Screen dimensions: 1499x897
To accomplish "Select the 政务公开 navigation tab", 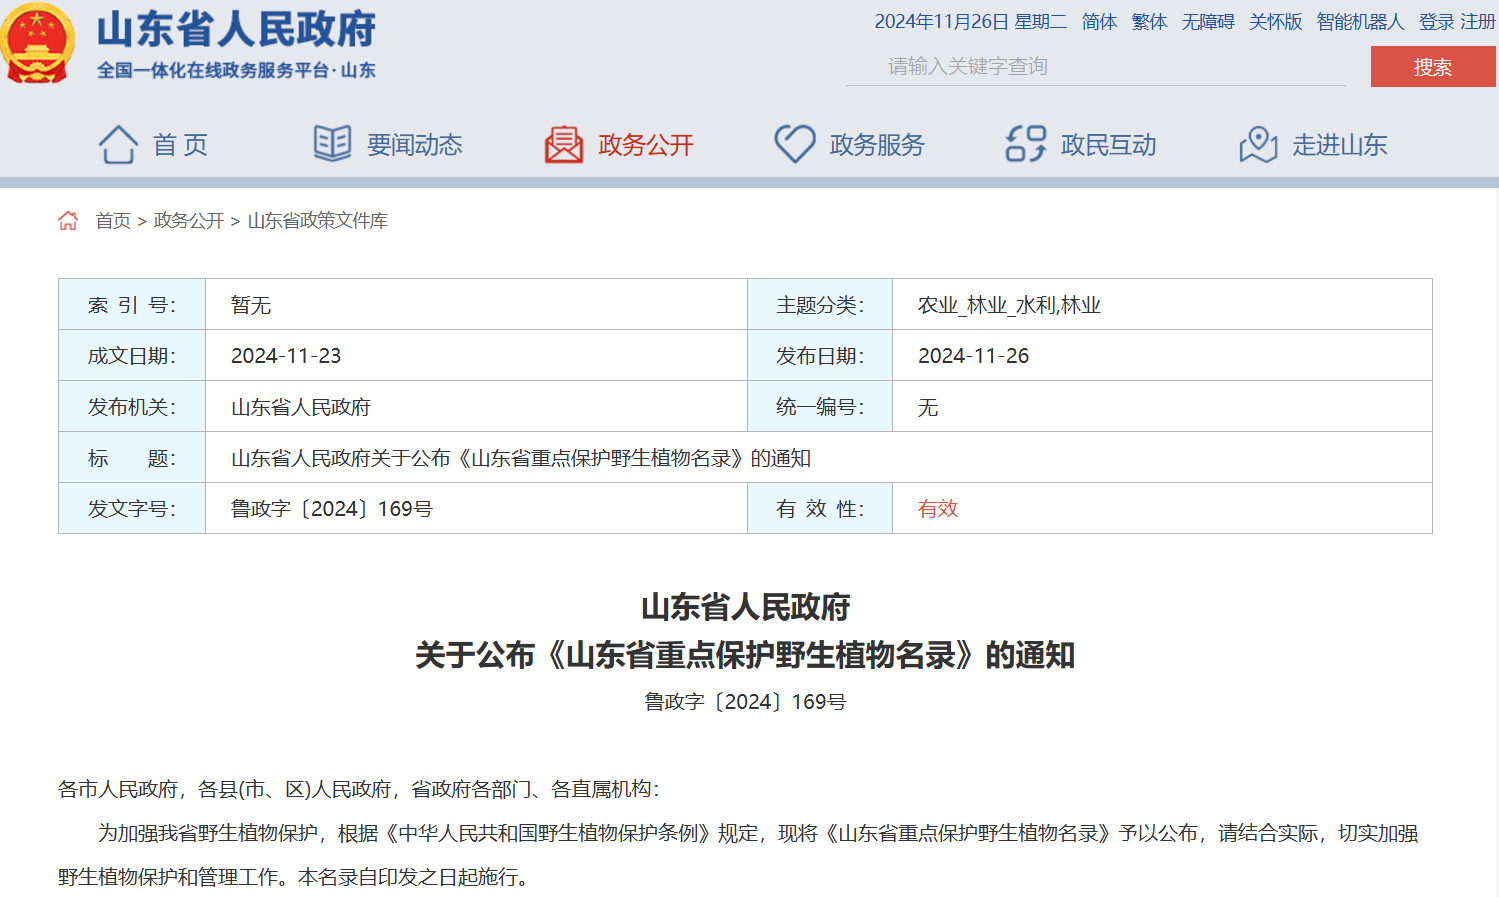I will coord(646,145).
